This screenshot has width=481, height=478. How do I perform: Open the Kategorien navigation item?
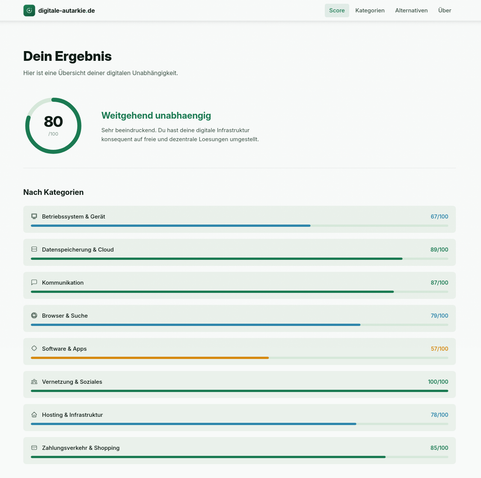(x=370, y=11)
